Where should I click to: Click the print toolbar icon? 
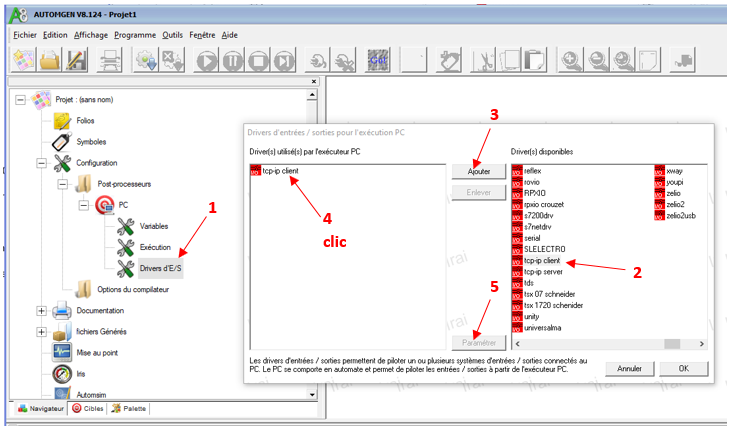tap(110, 60)
